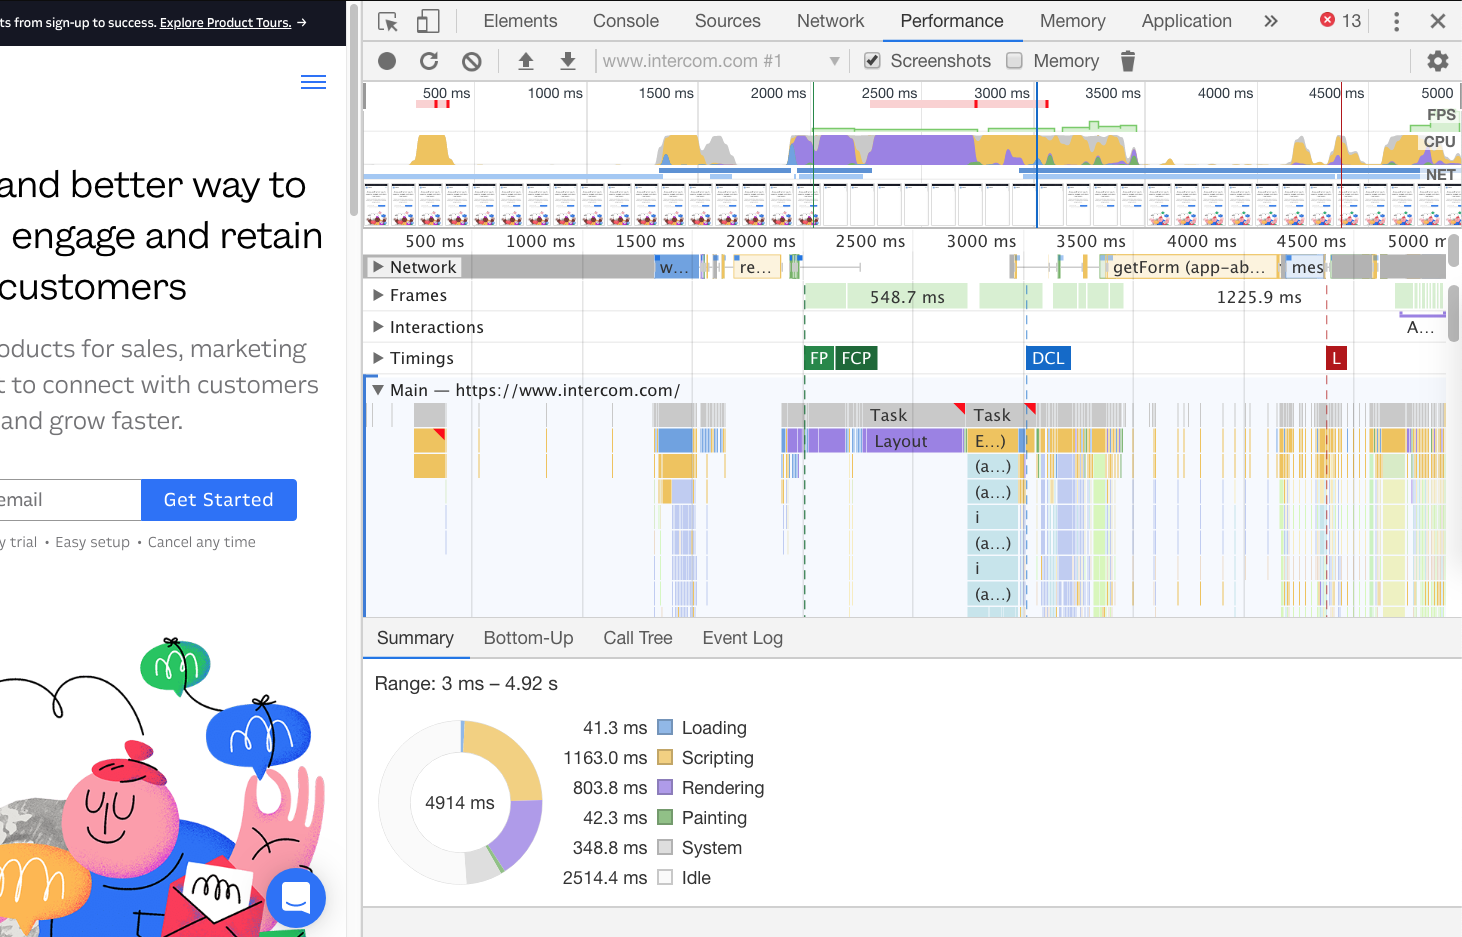Click the Painting color swatch
This screenshot has height=937, width=1462.
[665, 817]
